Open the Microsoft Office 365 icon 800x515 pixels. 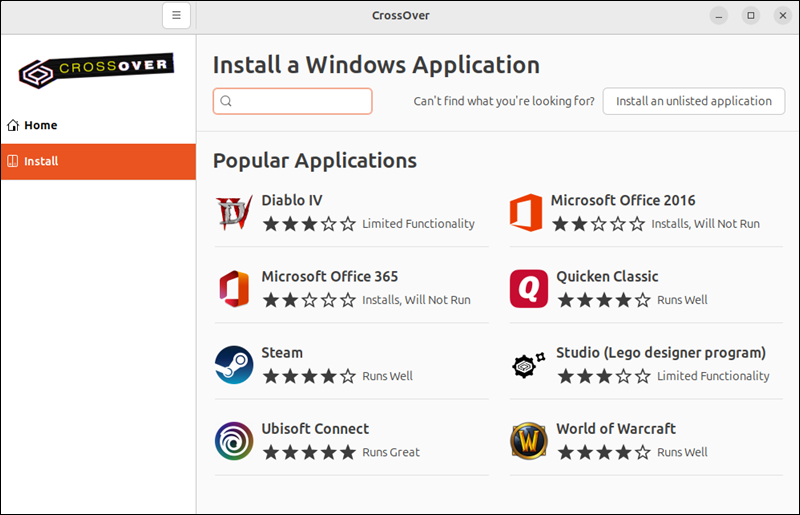[x=234, y=289]
